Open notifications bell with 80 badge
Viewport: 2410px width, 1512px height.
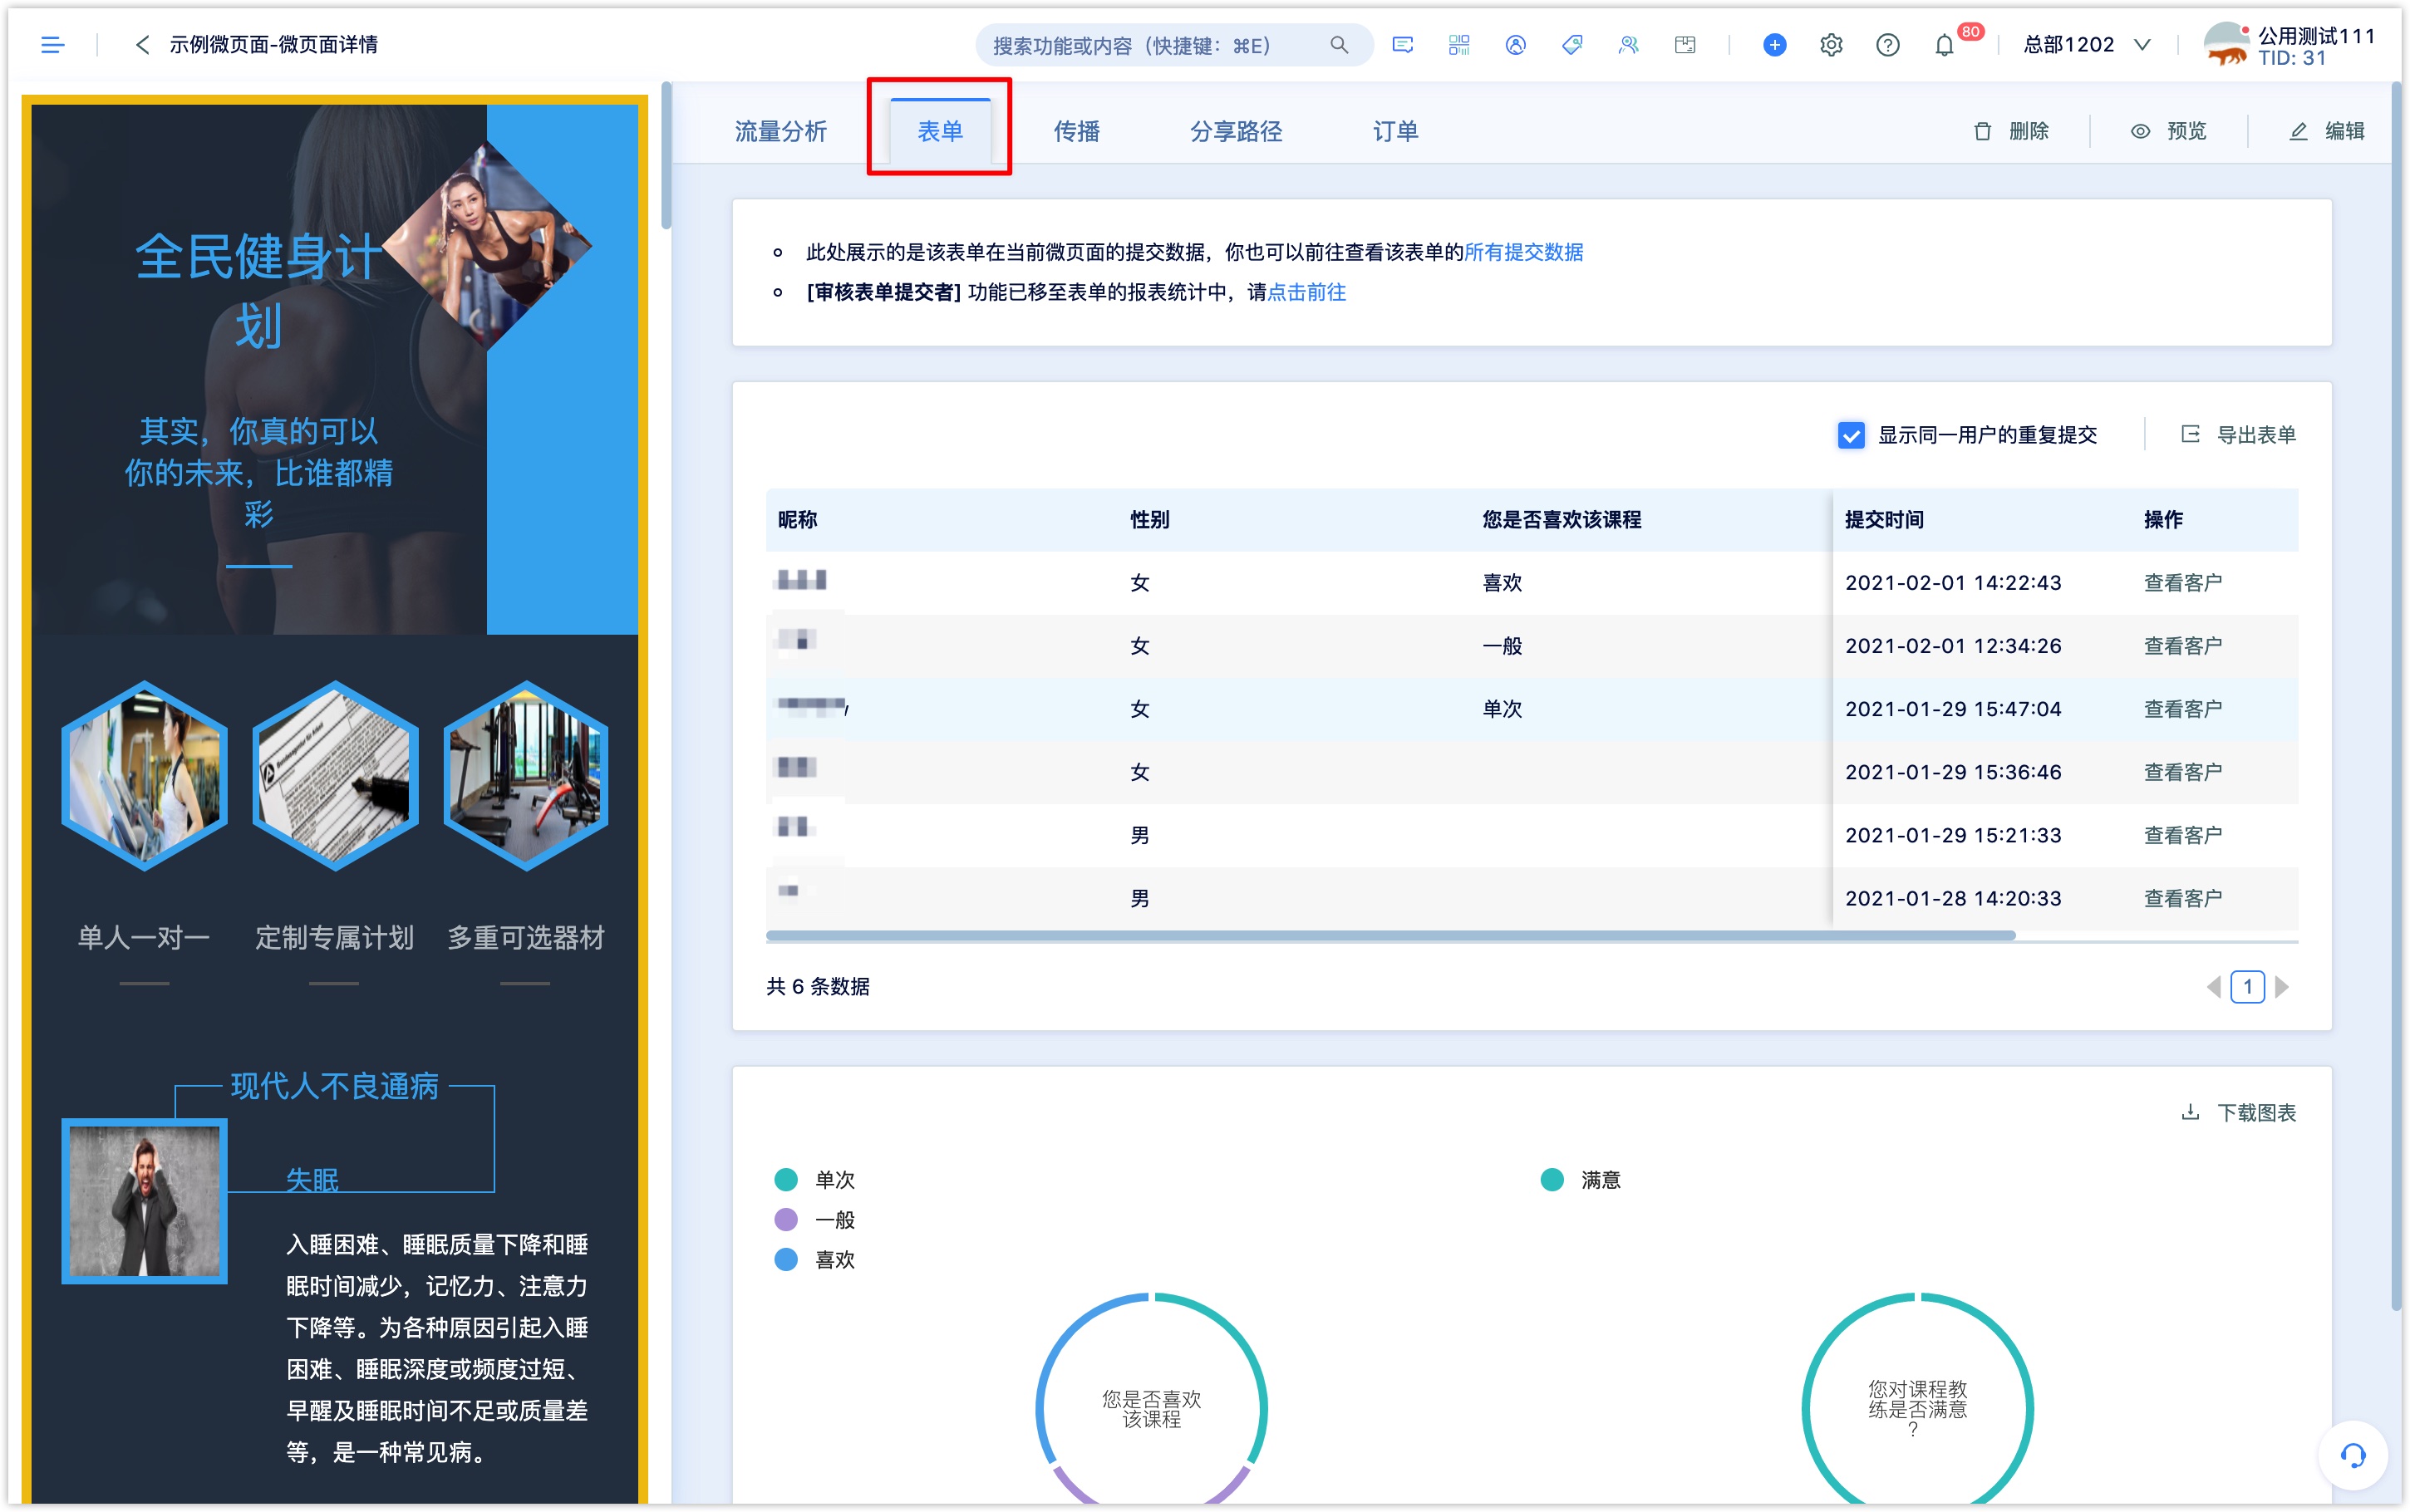click(x=1944, y=44)
